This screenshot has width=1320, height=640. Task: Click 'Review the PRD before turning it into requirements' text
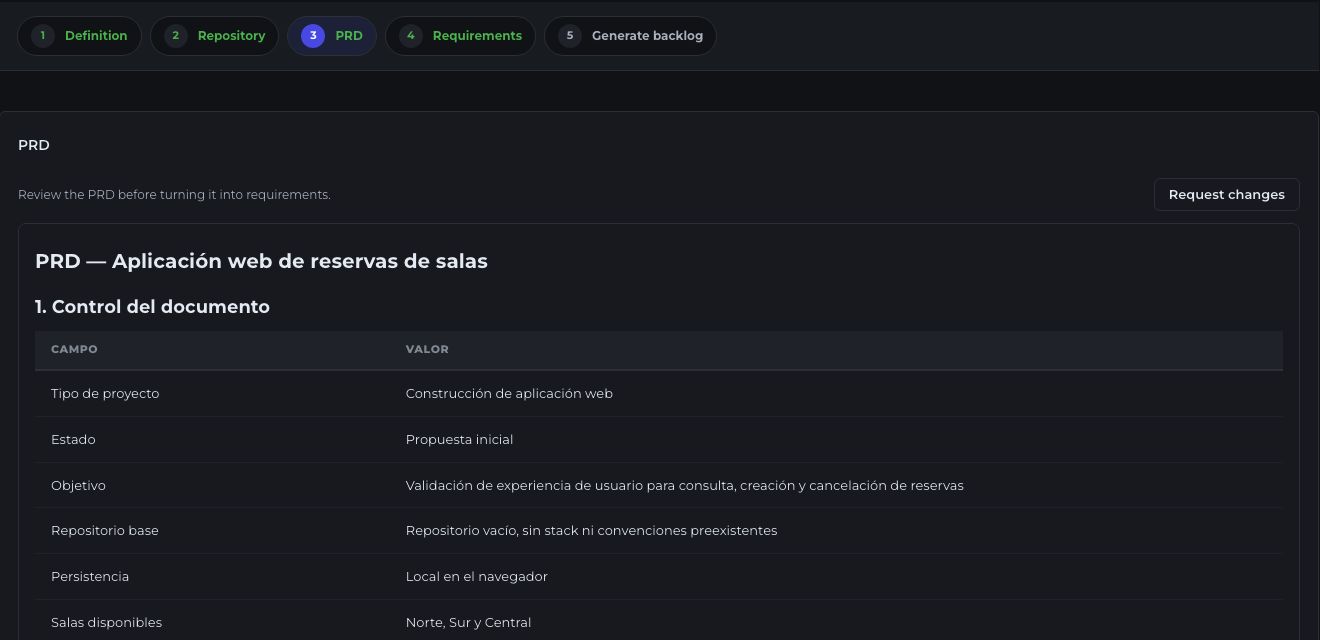[x=174, y=195]
